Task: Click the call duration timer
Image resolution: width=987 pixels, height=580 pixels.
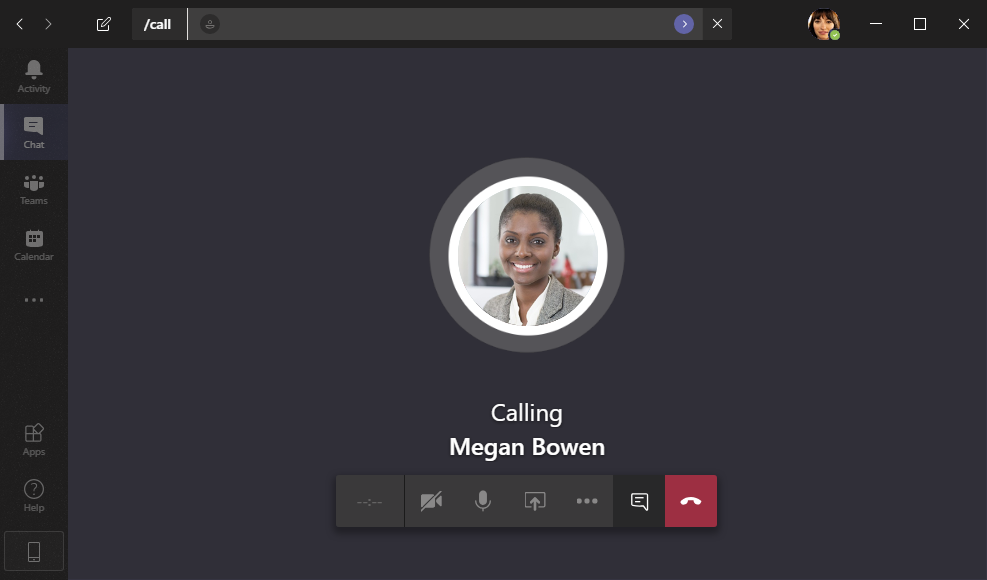Action: point(369,502)
